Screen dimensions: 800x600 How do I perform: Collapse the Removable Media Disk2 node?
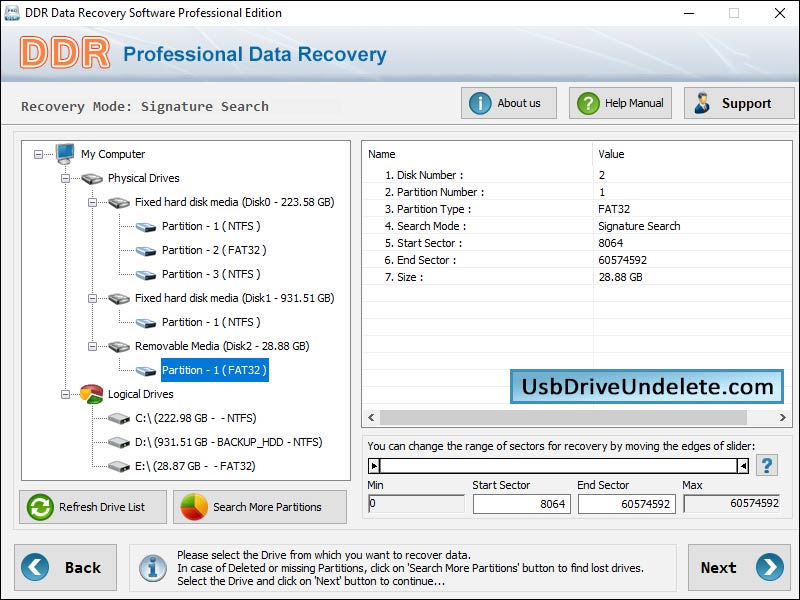pyautogui.click(x=92, y=346)
